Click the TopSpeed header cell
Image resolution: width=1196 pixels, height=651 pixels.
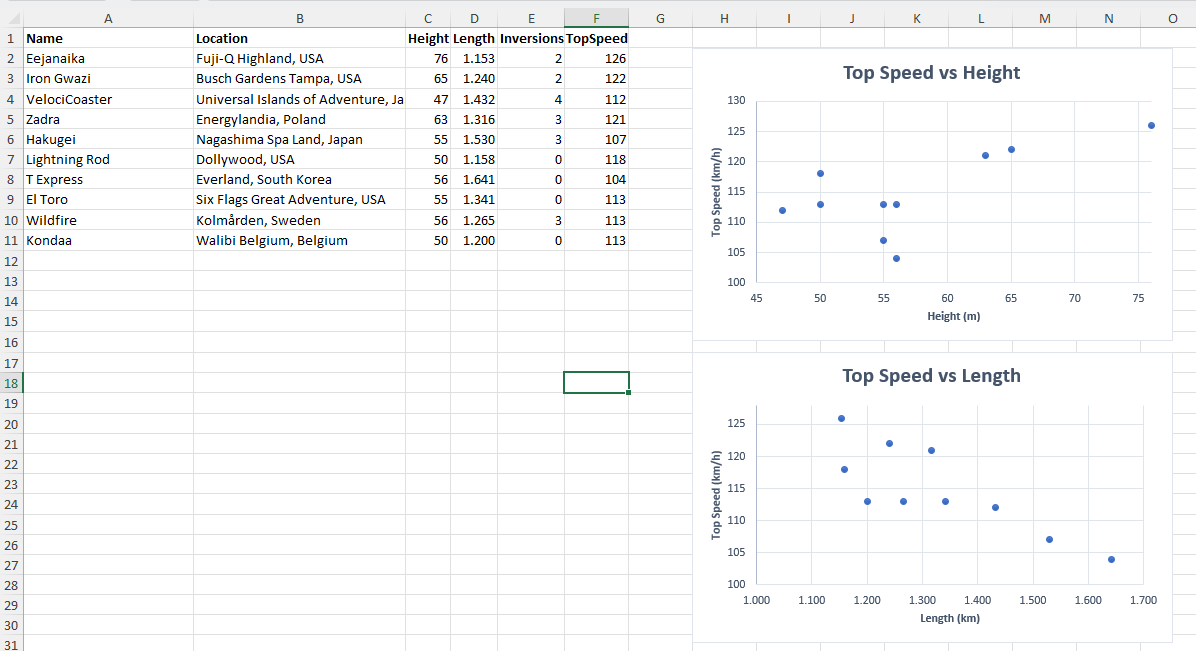(596, 38)
